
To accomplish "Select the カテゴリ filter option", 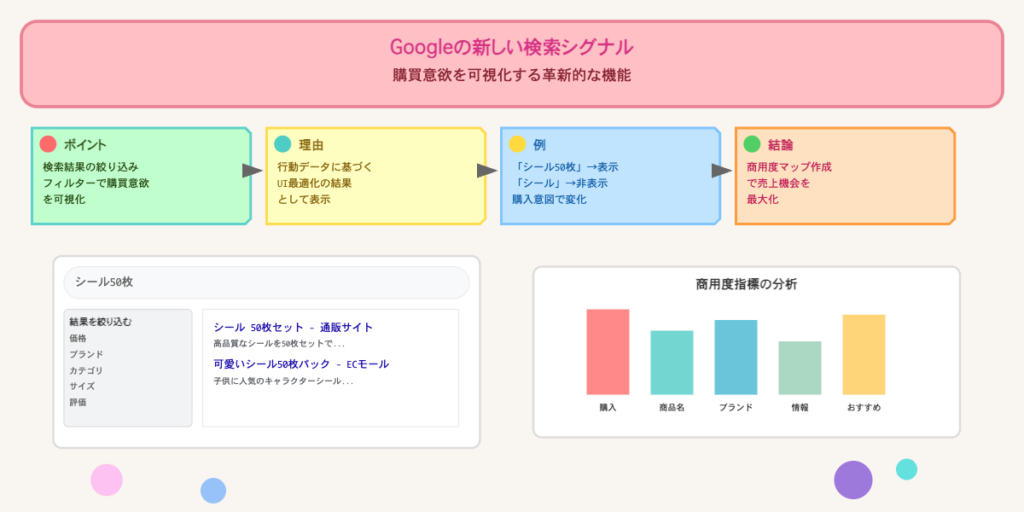I will click(x=86, y=370).
